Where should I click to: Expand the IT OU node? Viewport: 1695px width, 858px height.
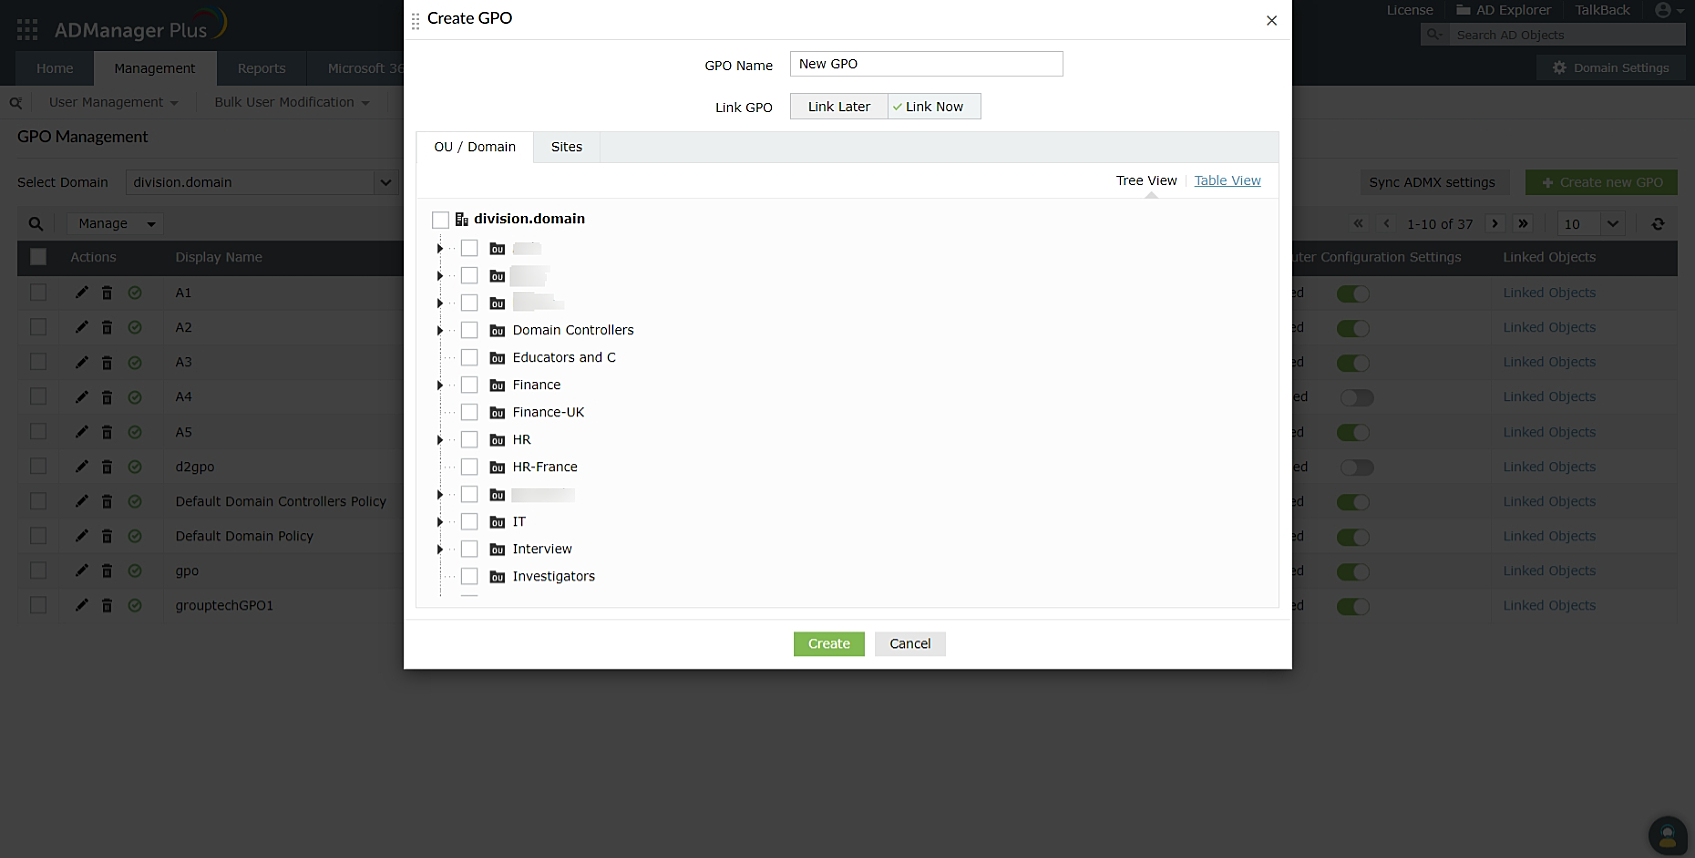(439, 522)
